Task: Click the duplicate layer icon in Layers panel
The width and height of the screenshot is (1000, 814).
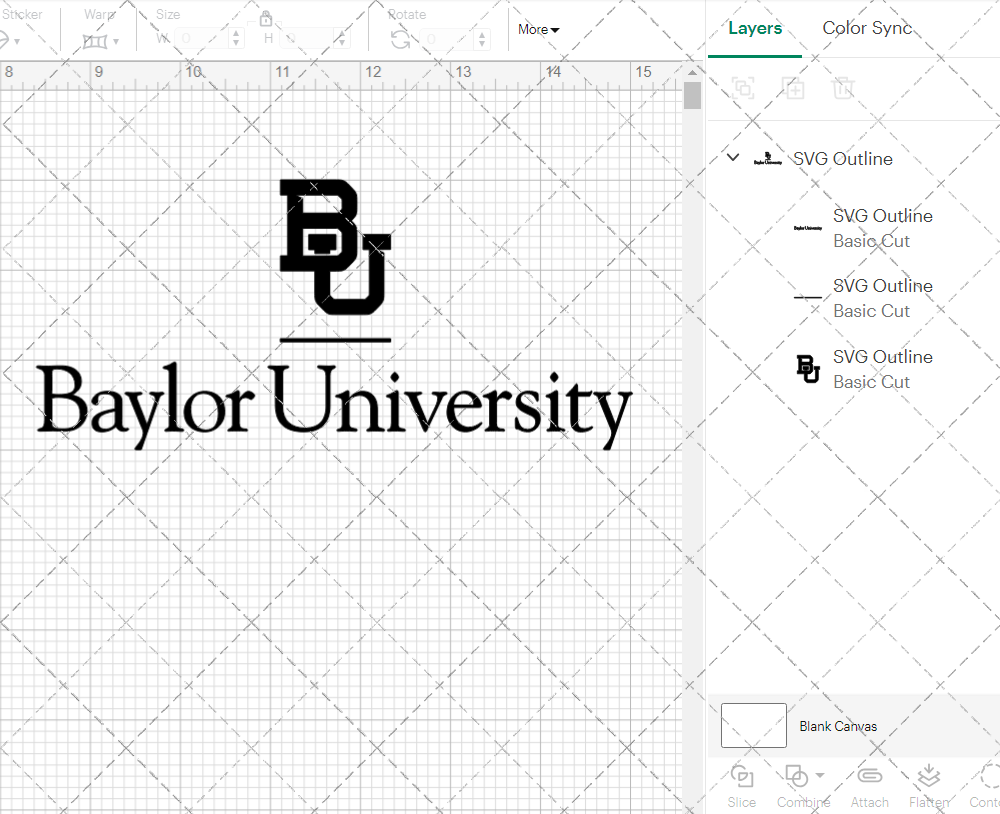Action: 794,88
